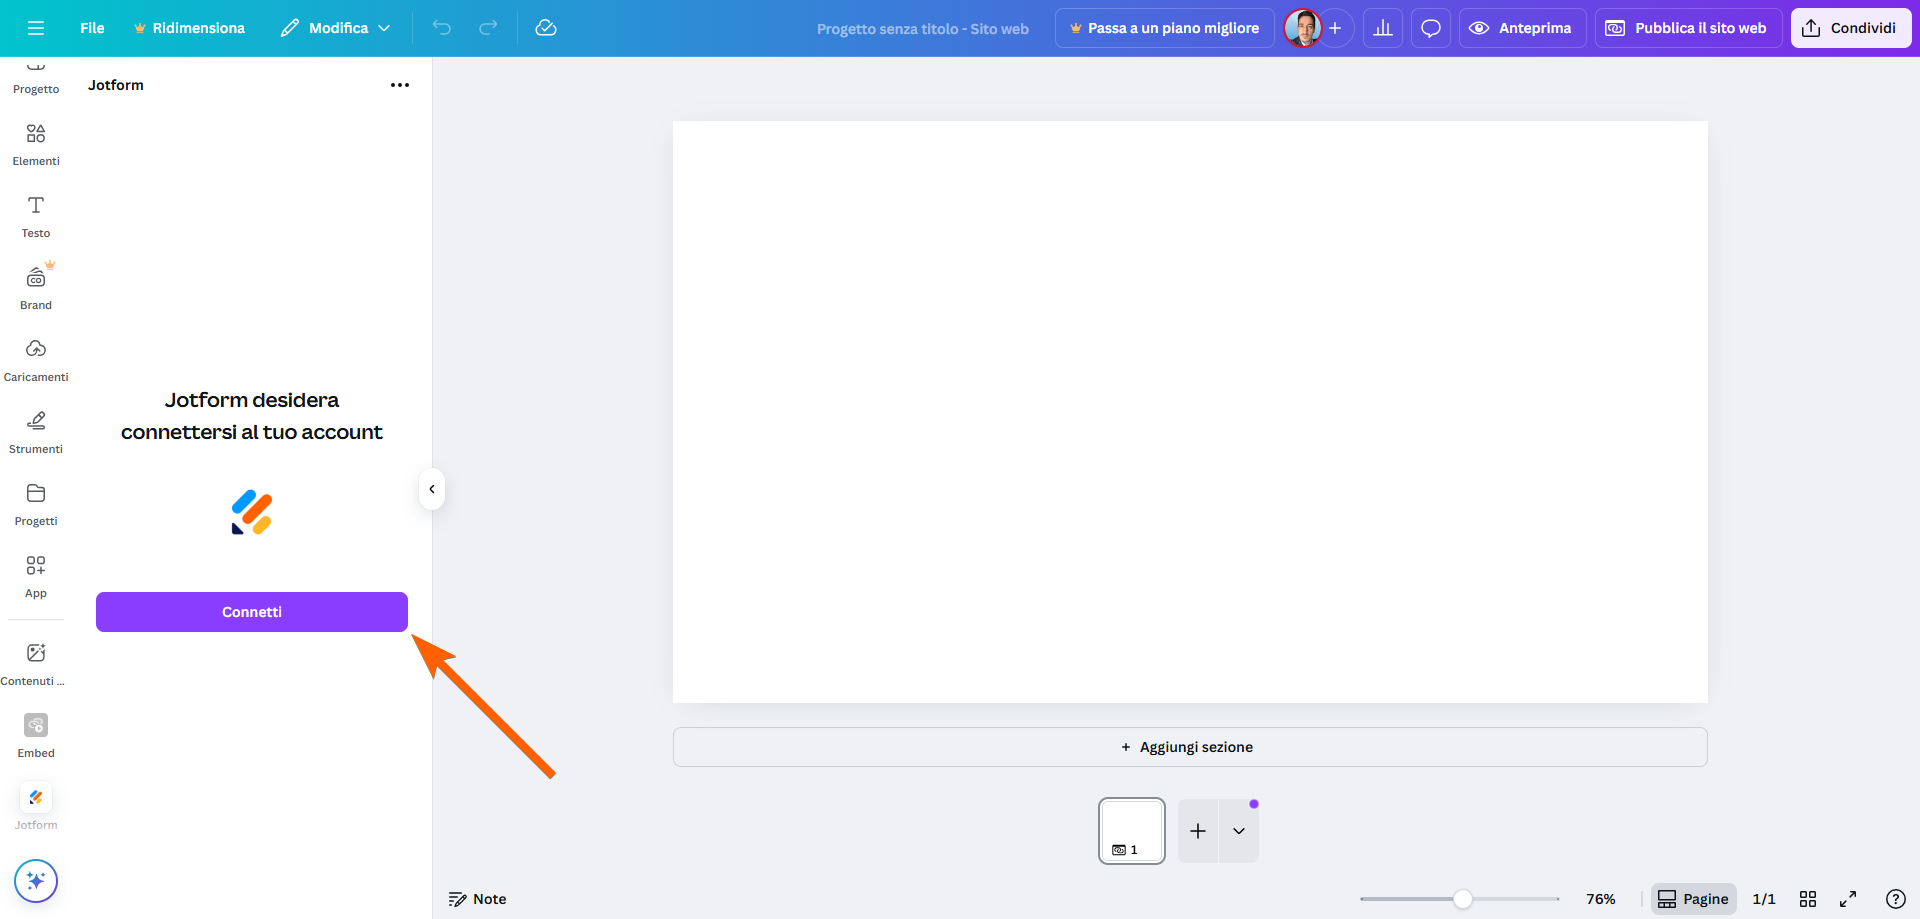The height and width of the screenshot is (919, 1920).
Task: Open the App sidebar panel
Action: 36,576
